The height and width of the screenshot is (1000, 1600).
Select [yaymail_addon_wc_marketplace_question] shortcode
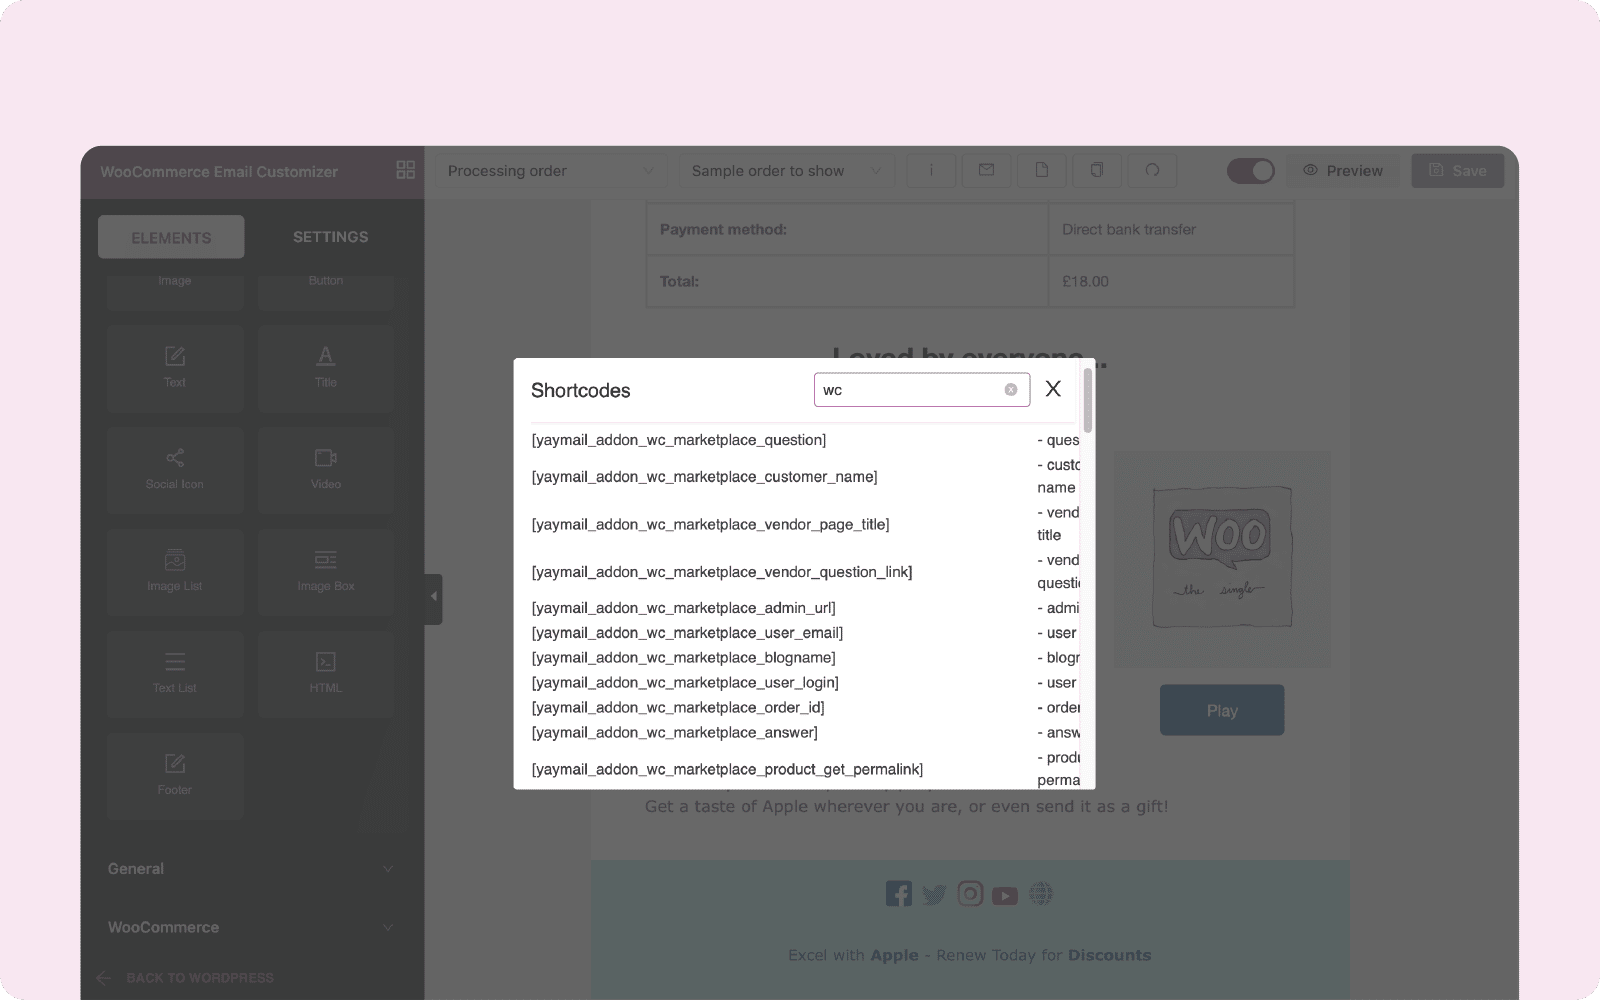679,440
